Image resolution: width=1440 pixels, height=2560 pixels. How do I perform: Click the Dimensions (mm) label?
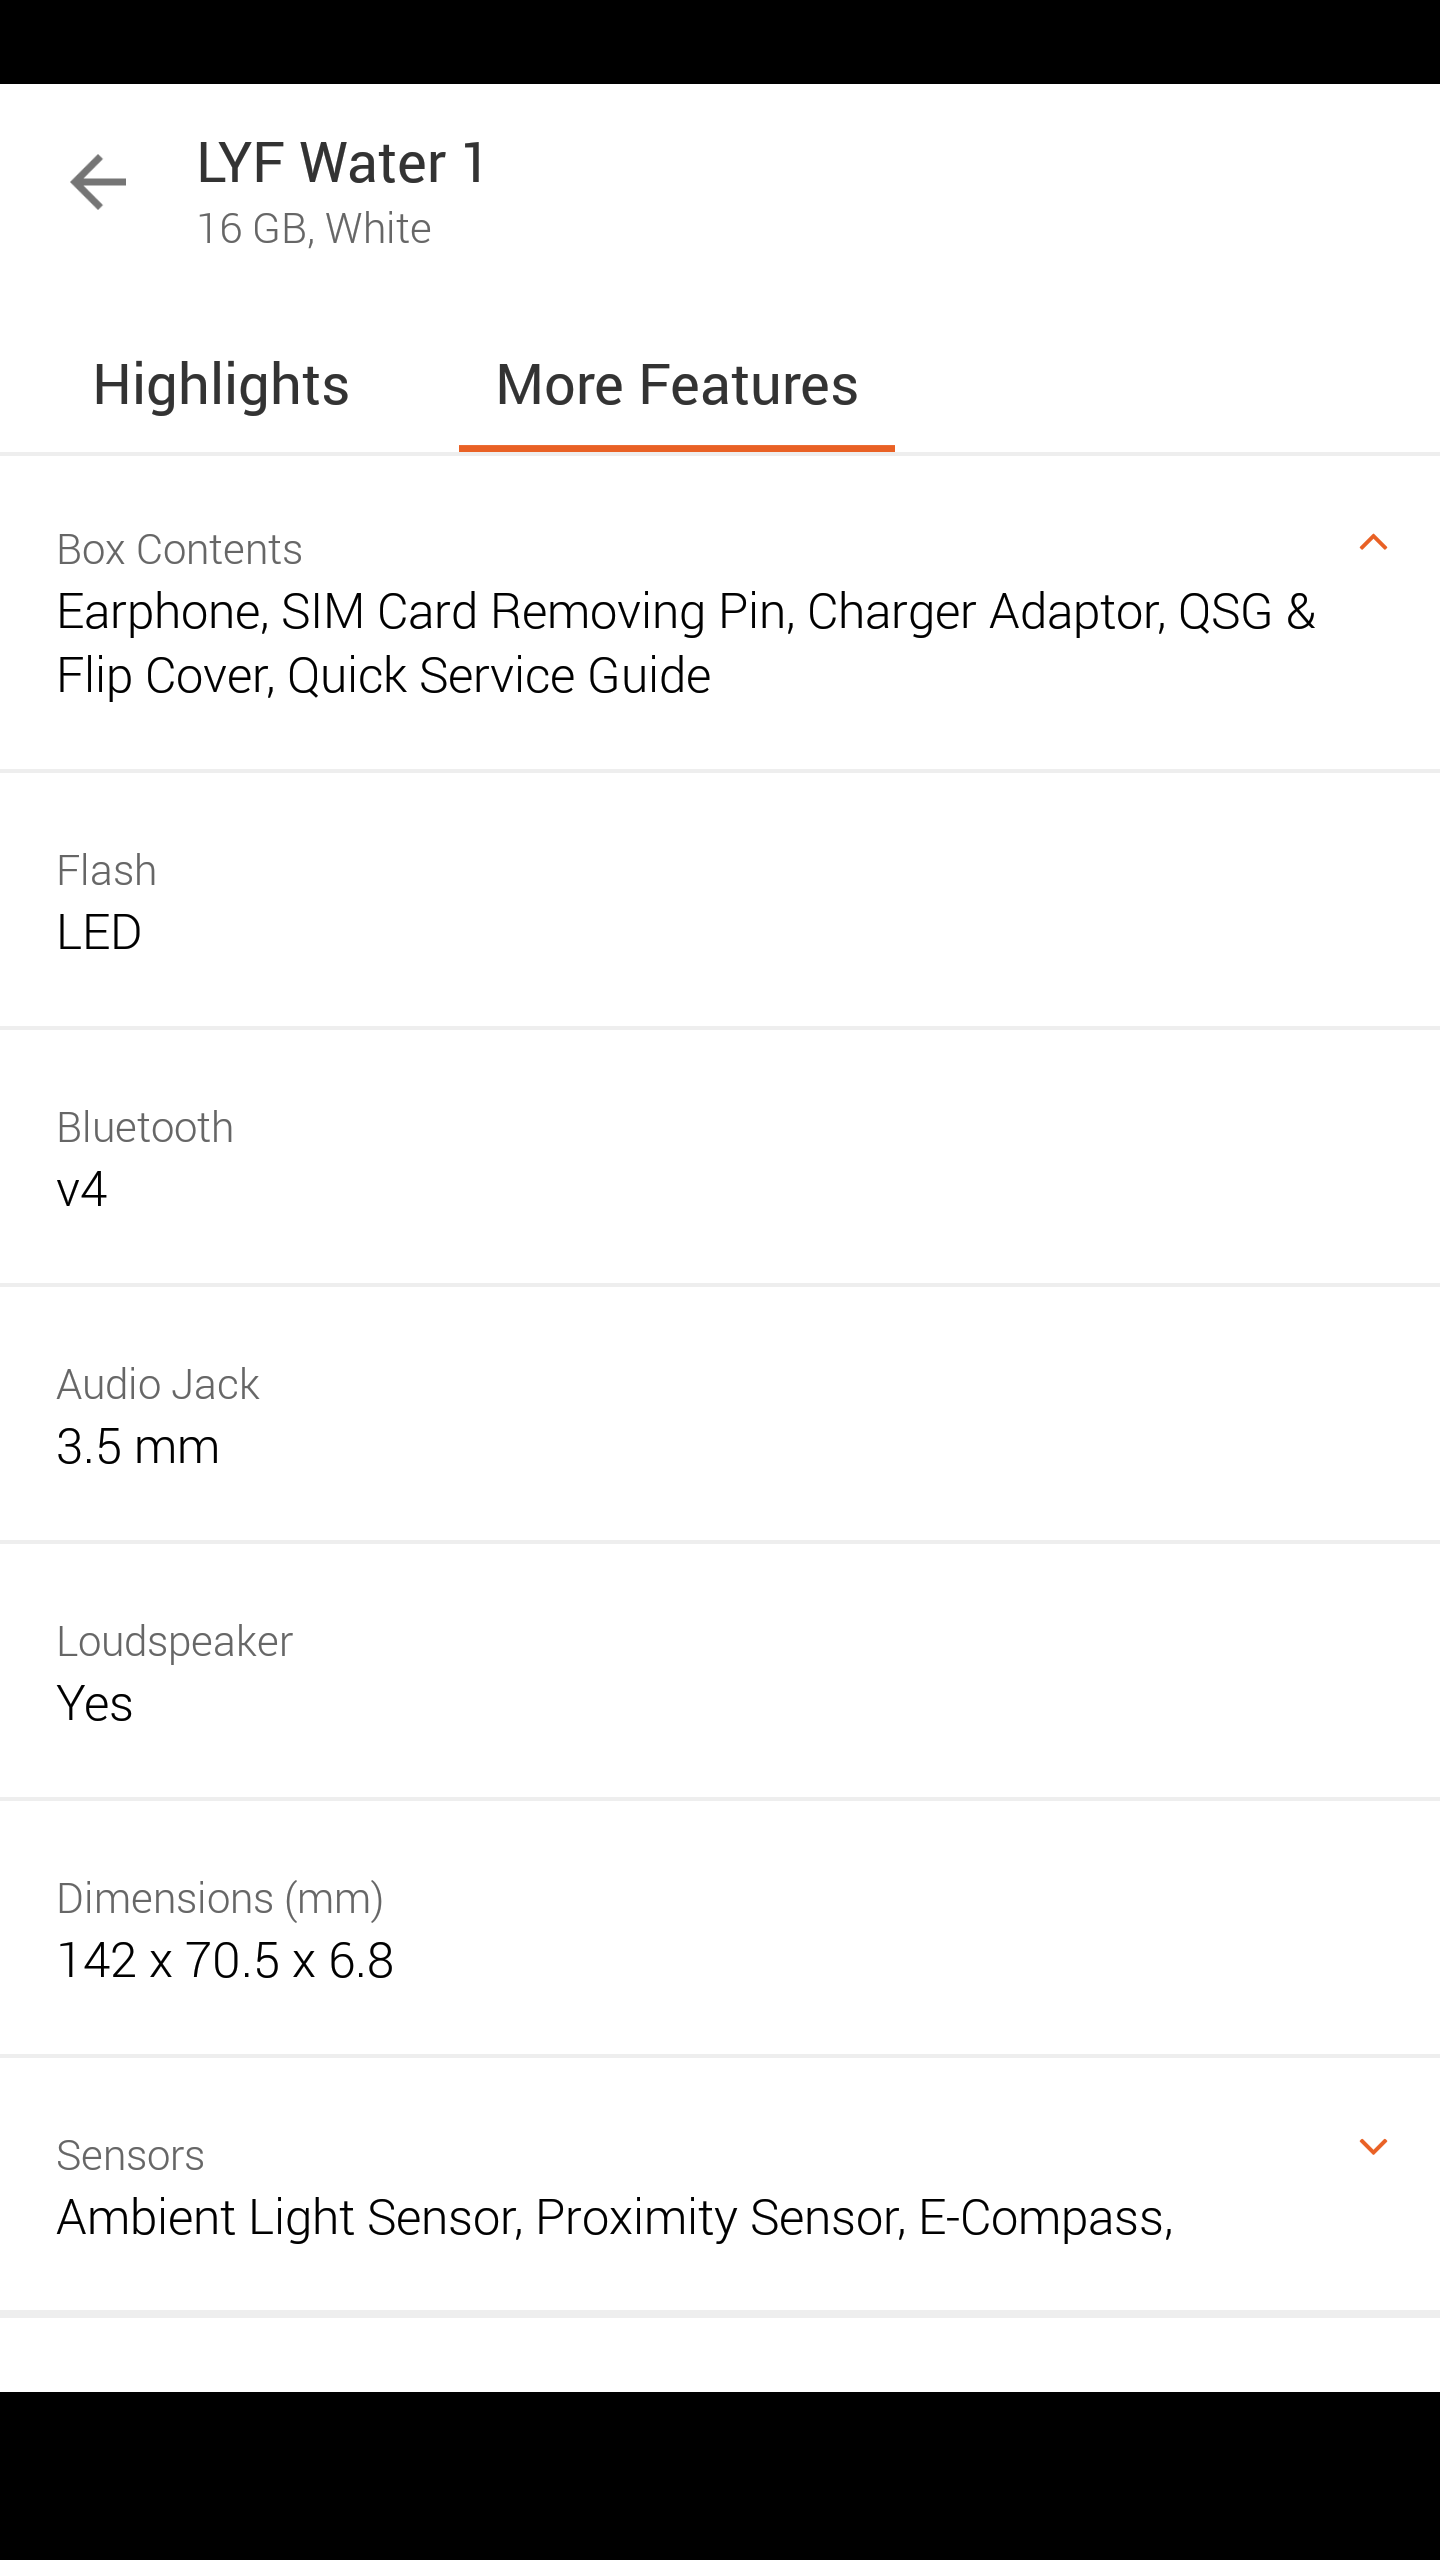coord(220,1899)
